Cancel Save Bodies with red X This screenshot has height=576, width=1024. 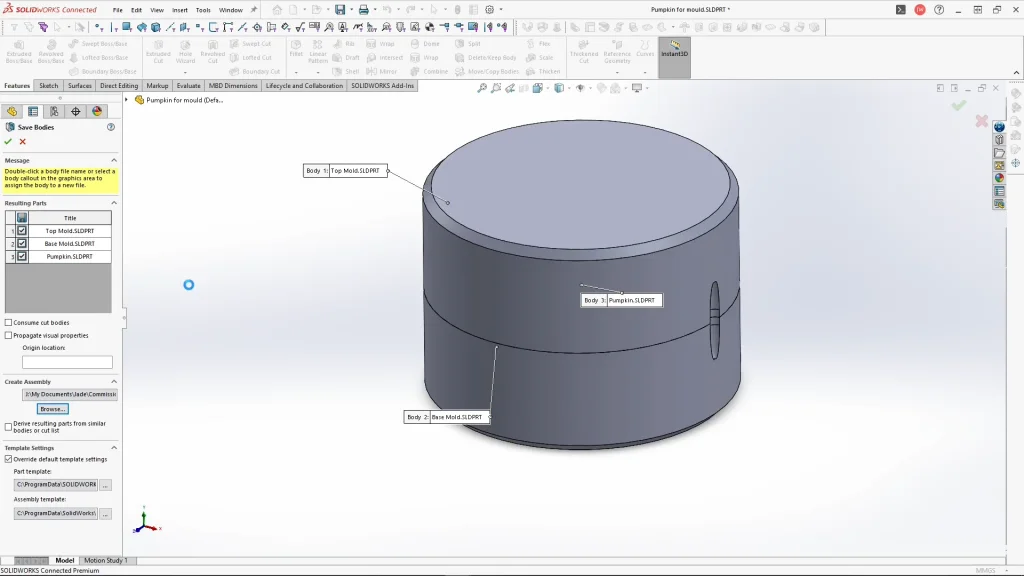point(23,142)
